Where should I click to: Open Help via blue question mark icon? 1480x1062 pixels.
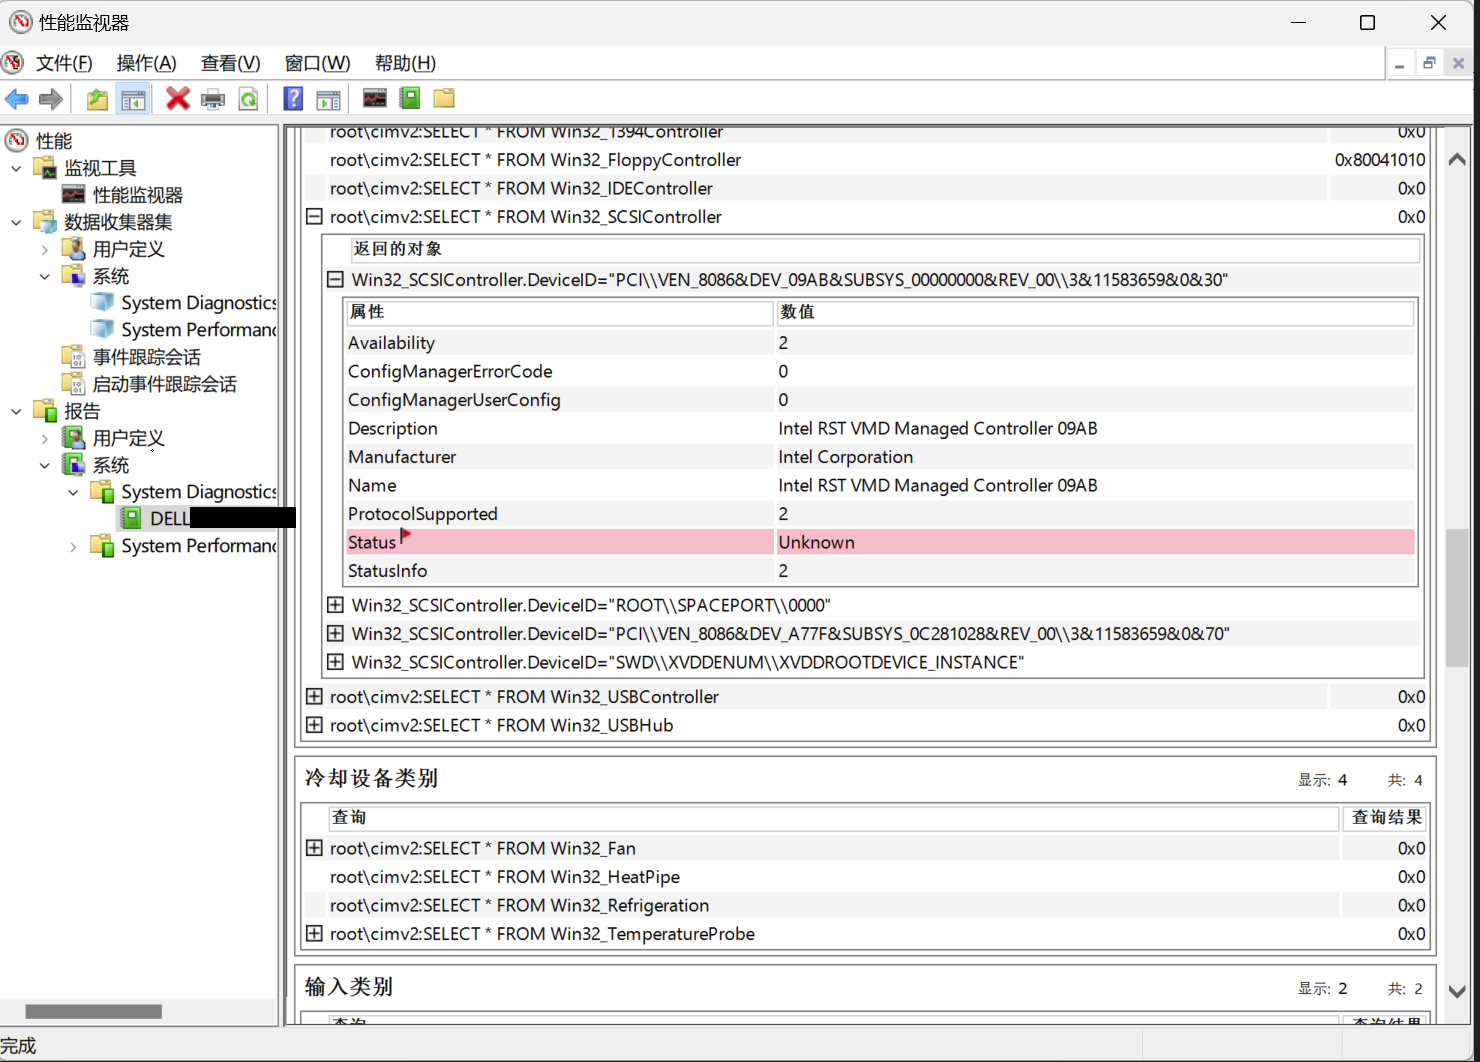click(293, 99)
